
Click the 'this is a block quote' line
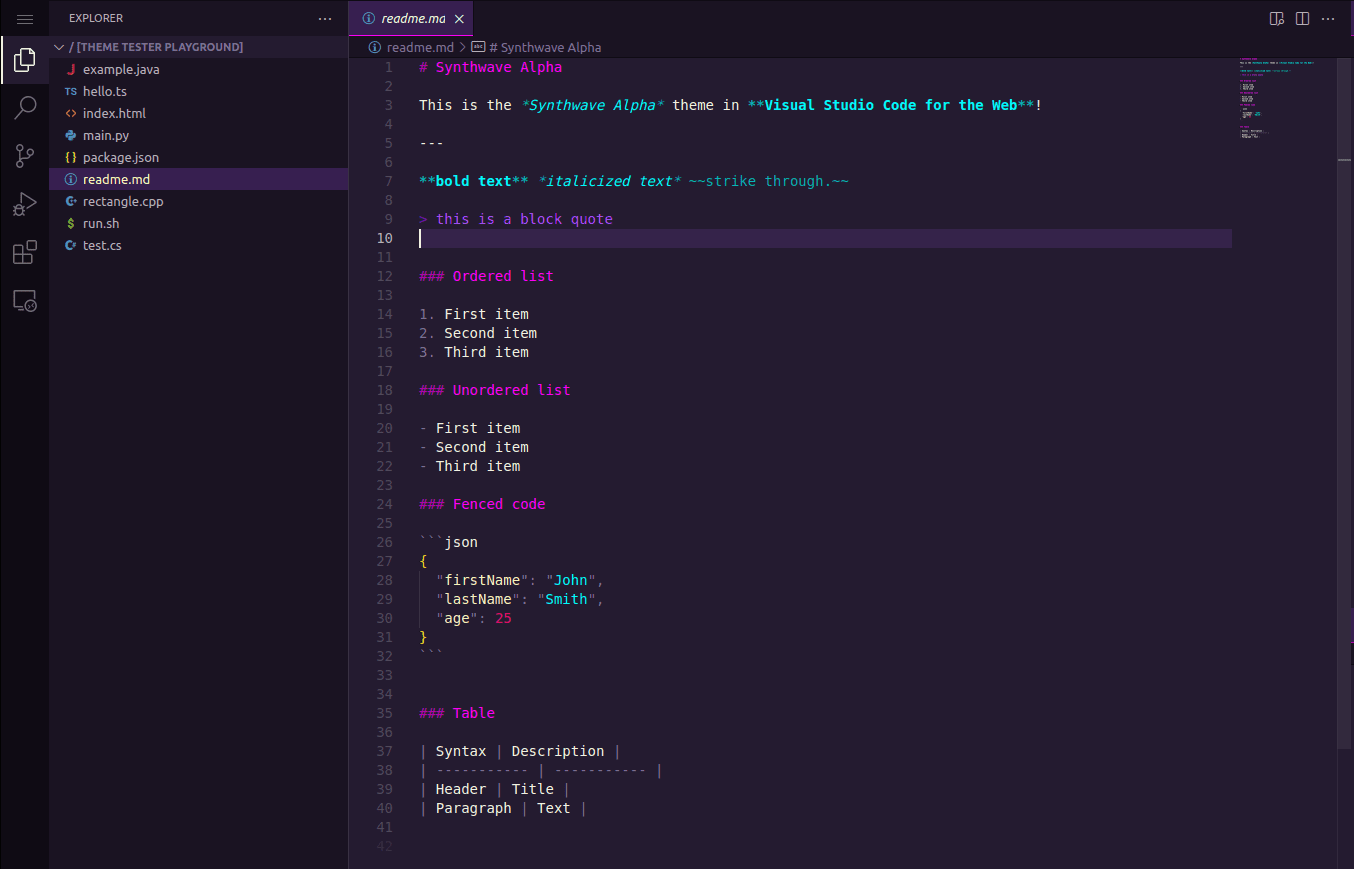click(x=516, y=220)
